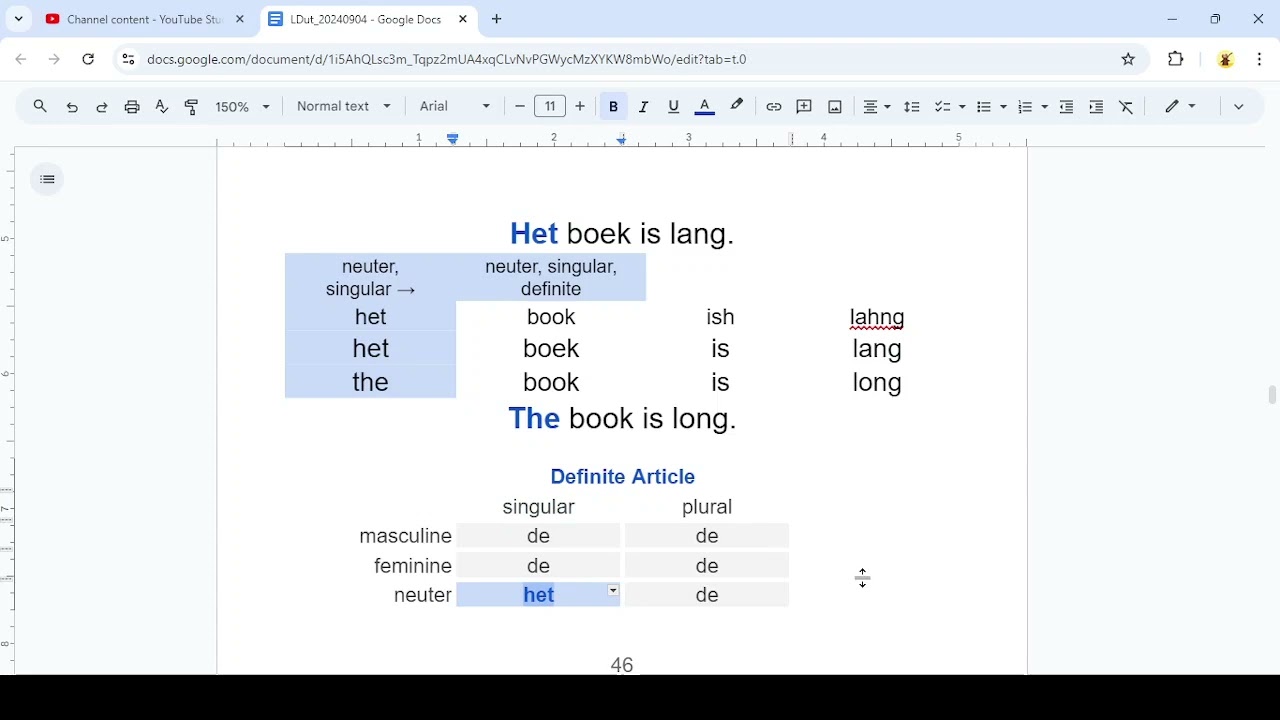Click the 'ish' pronunciation cell
1280x720 pixels.
pyautogui.click(x=720, y=317)
